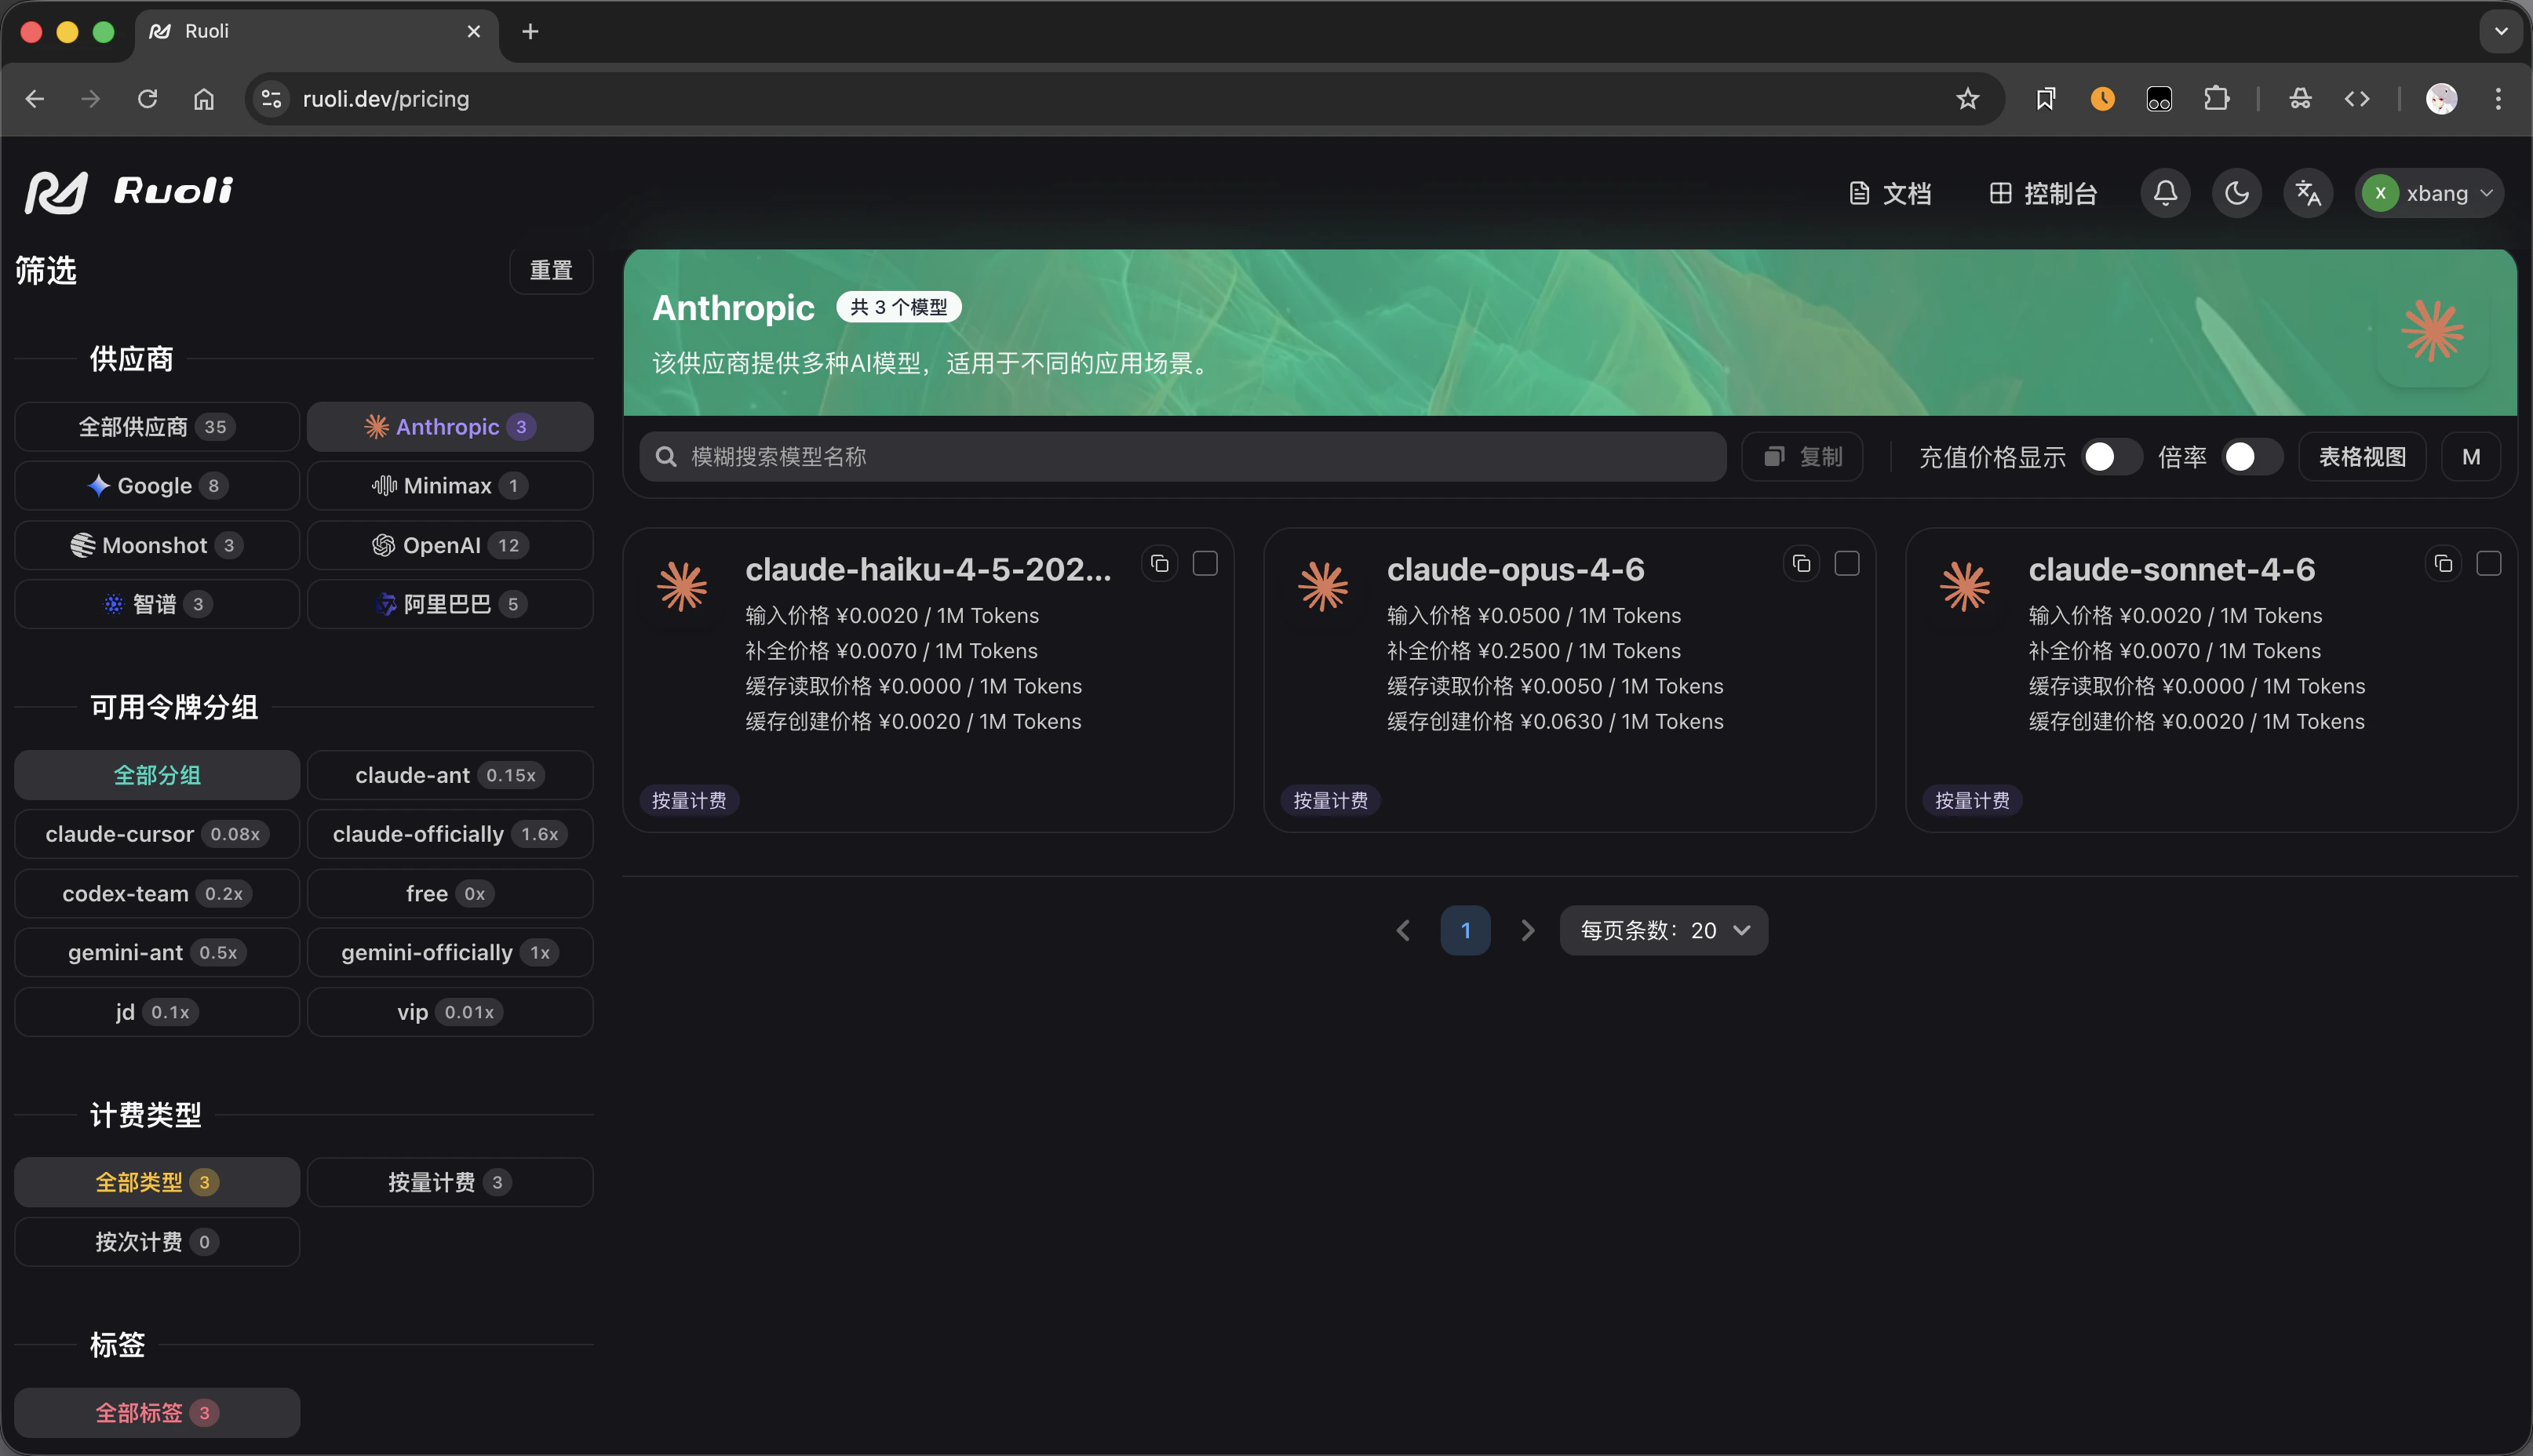Select the 全部供应商 filter
The height and width of the screenshot is (1456, 2533).
[157, 427]
